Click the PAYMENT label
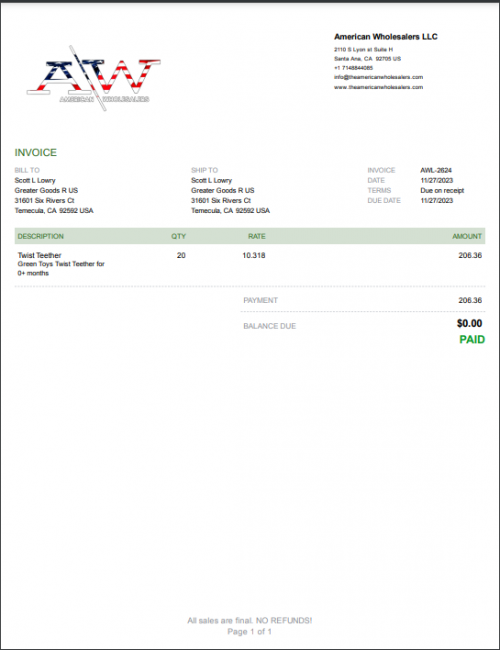Viewport: 500px width, 650px height. [x=260, y=300]
